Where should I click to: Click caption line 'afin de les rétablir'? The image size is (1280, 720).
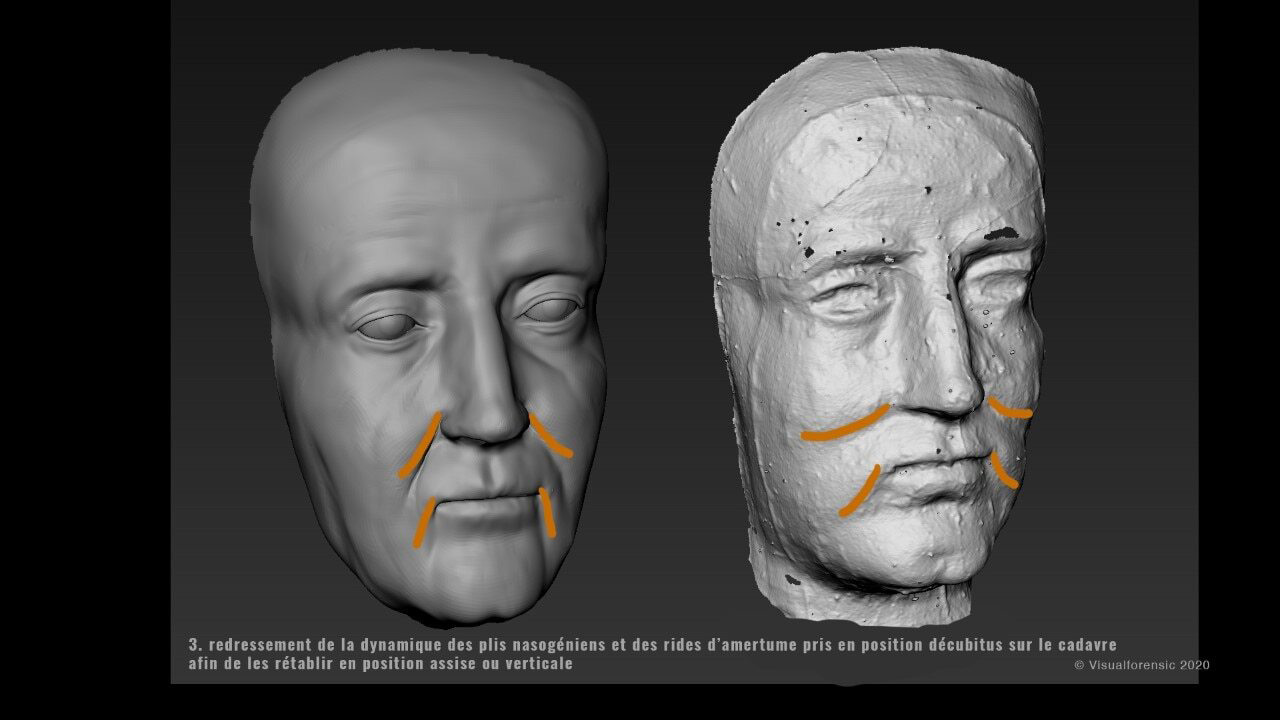[x=380, y=663]
